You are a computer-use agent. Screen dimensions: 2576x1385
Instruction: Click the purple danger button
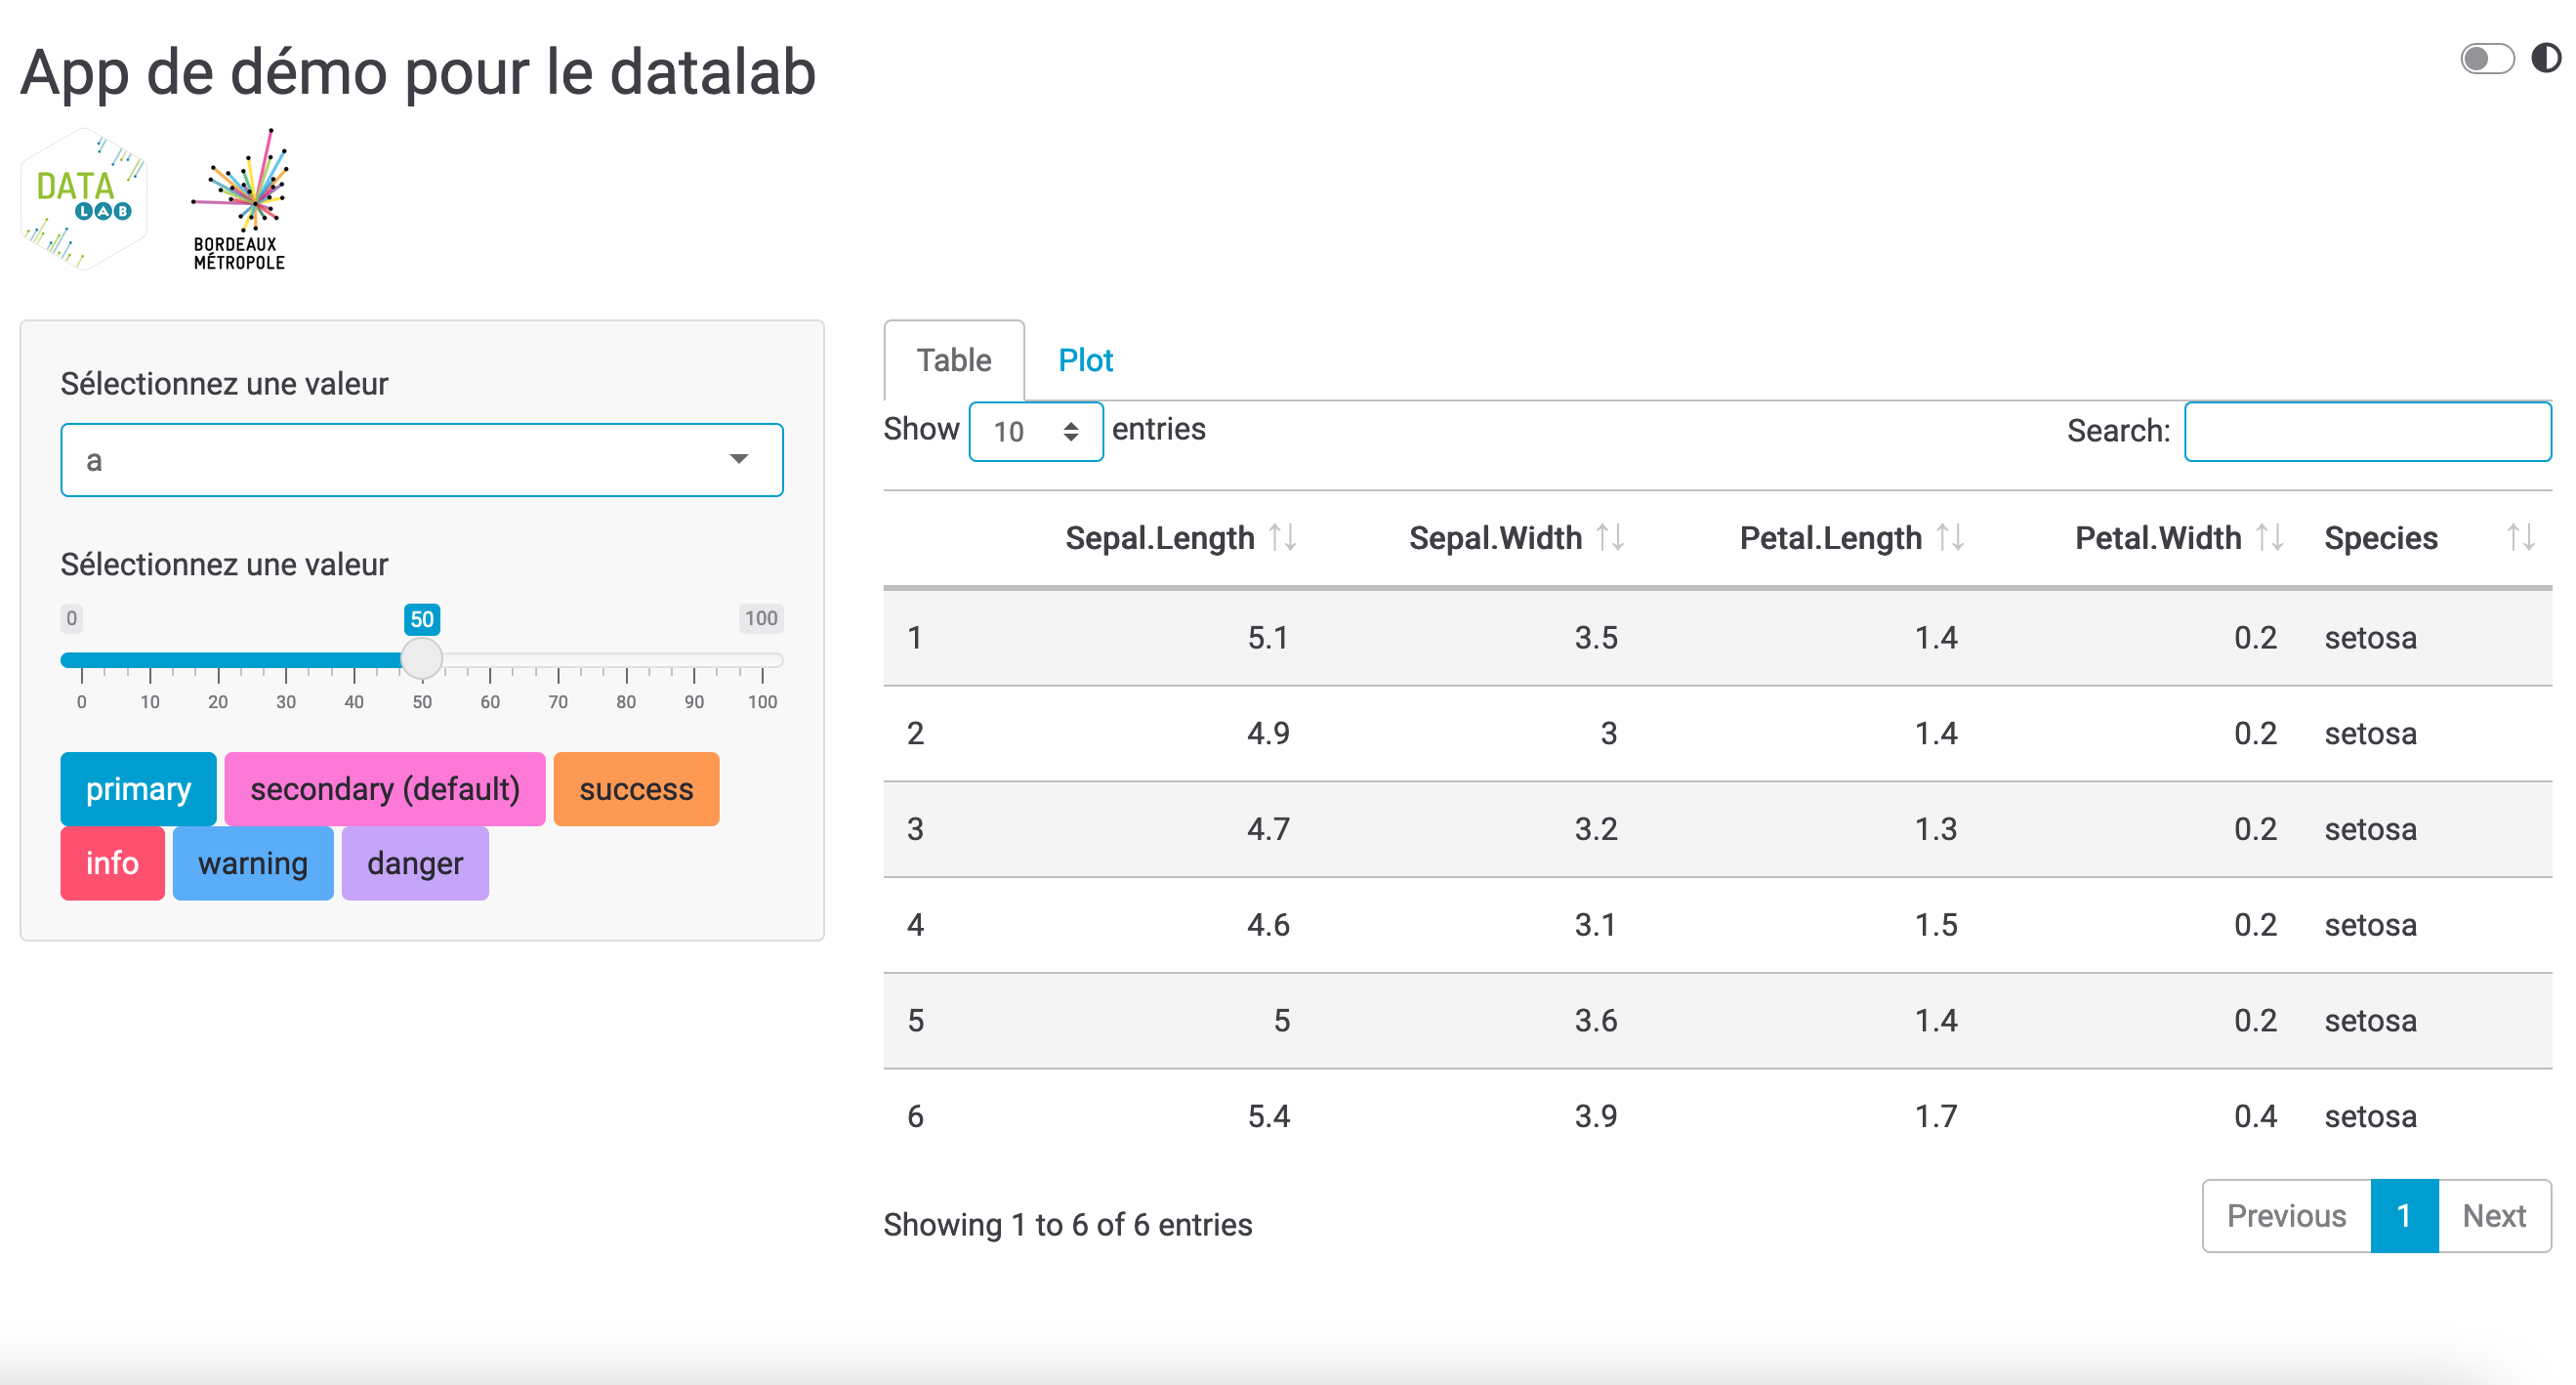(415, 863)
